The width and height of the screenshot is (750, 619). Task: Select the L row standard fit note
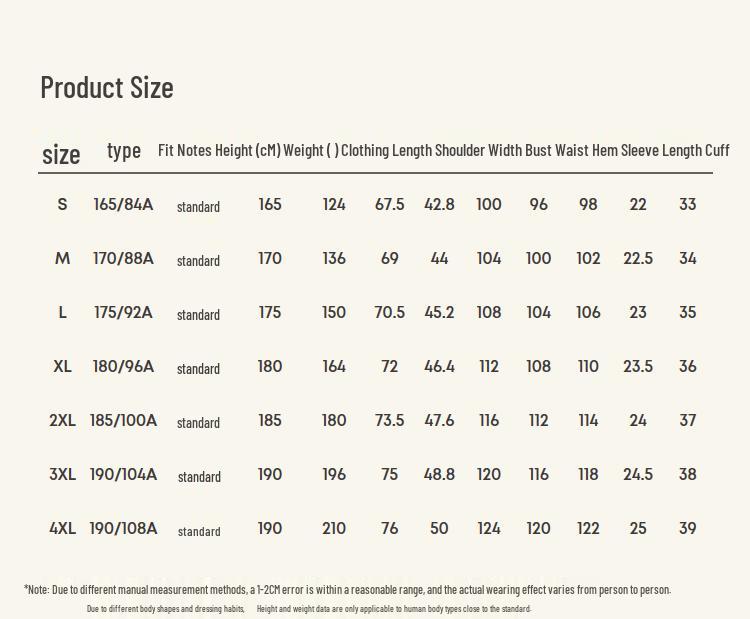tap(199, 315)
